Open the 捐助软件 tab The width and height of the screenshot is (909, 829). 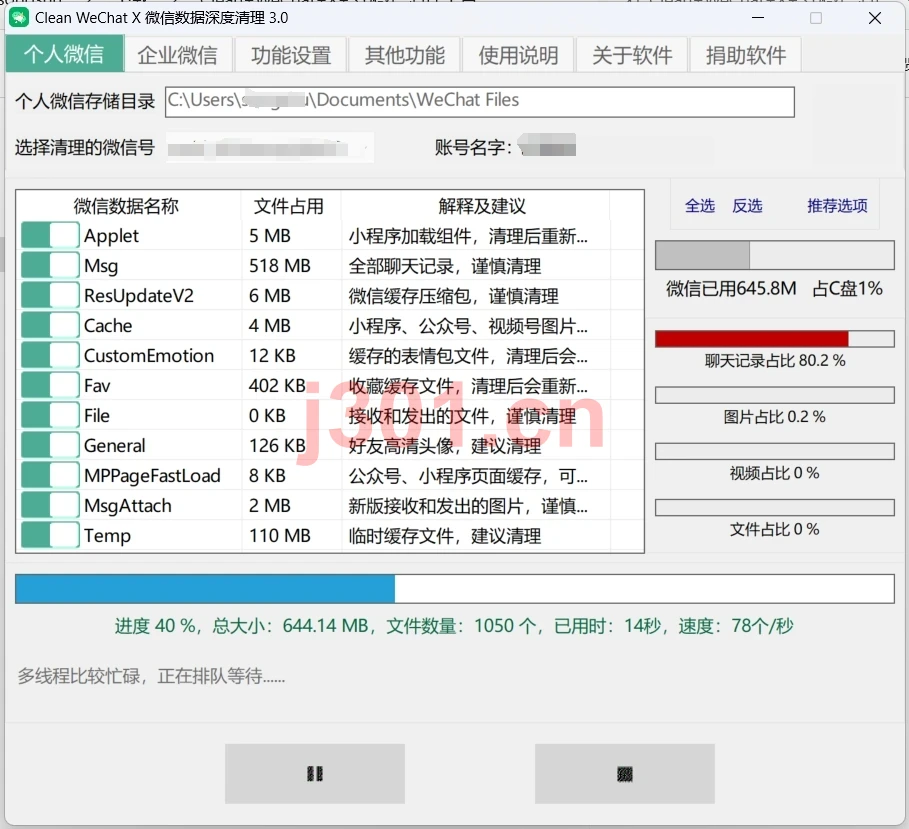click(x=746, y=55)
